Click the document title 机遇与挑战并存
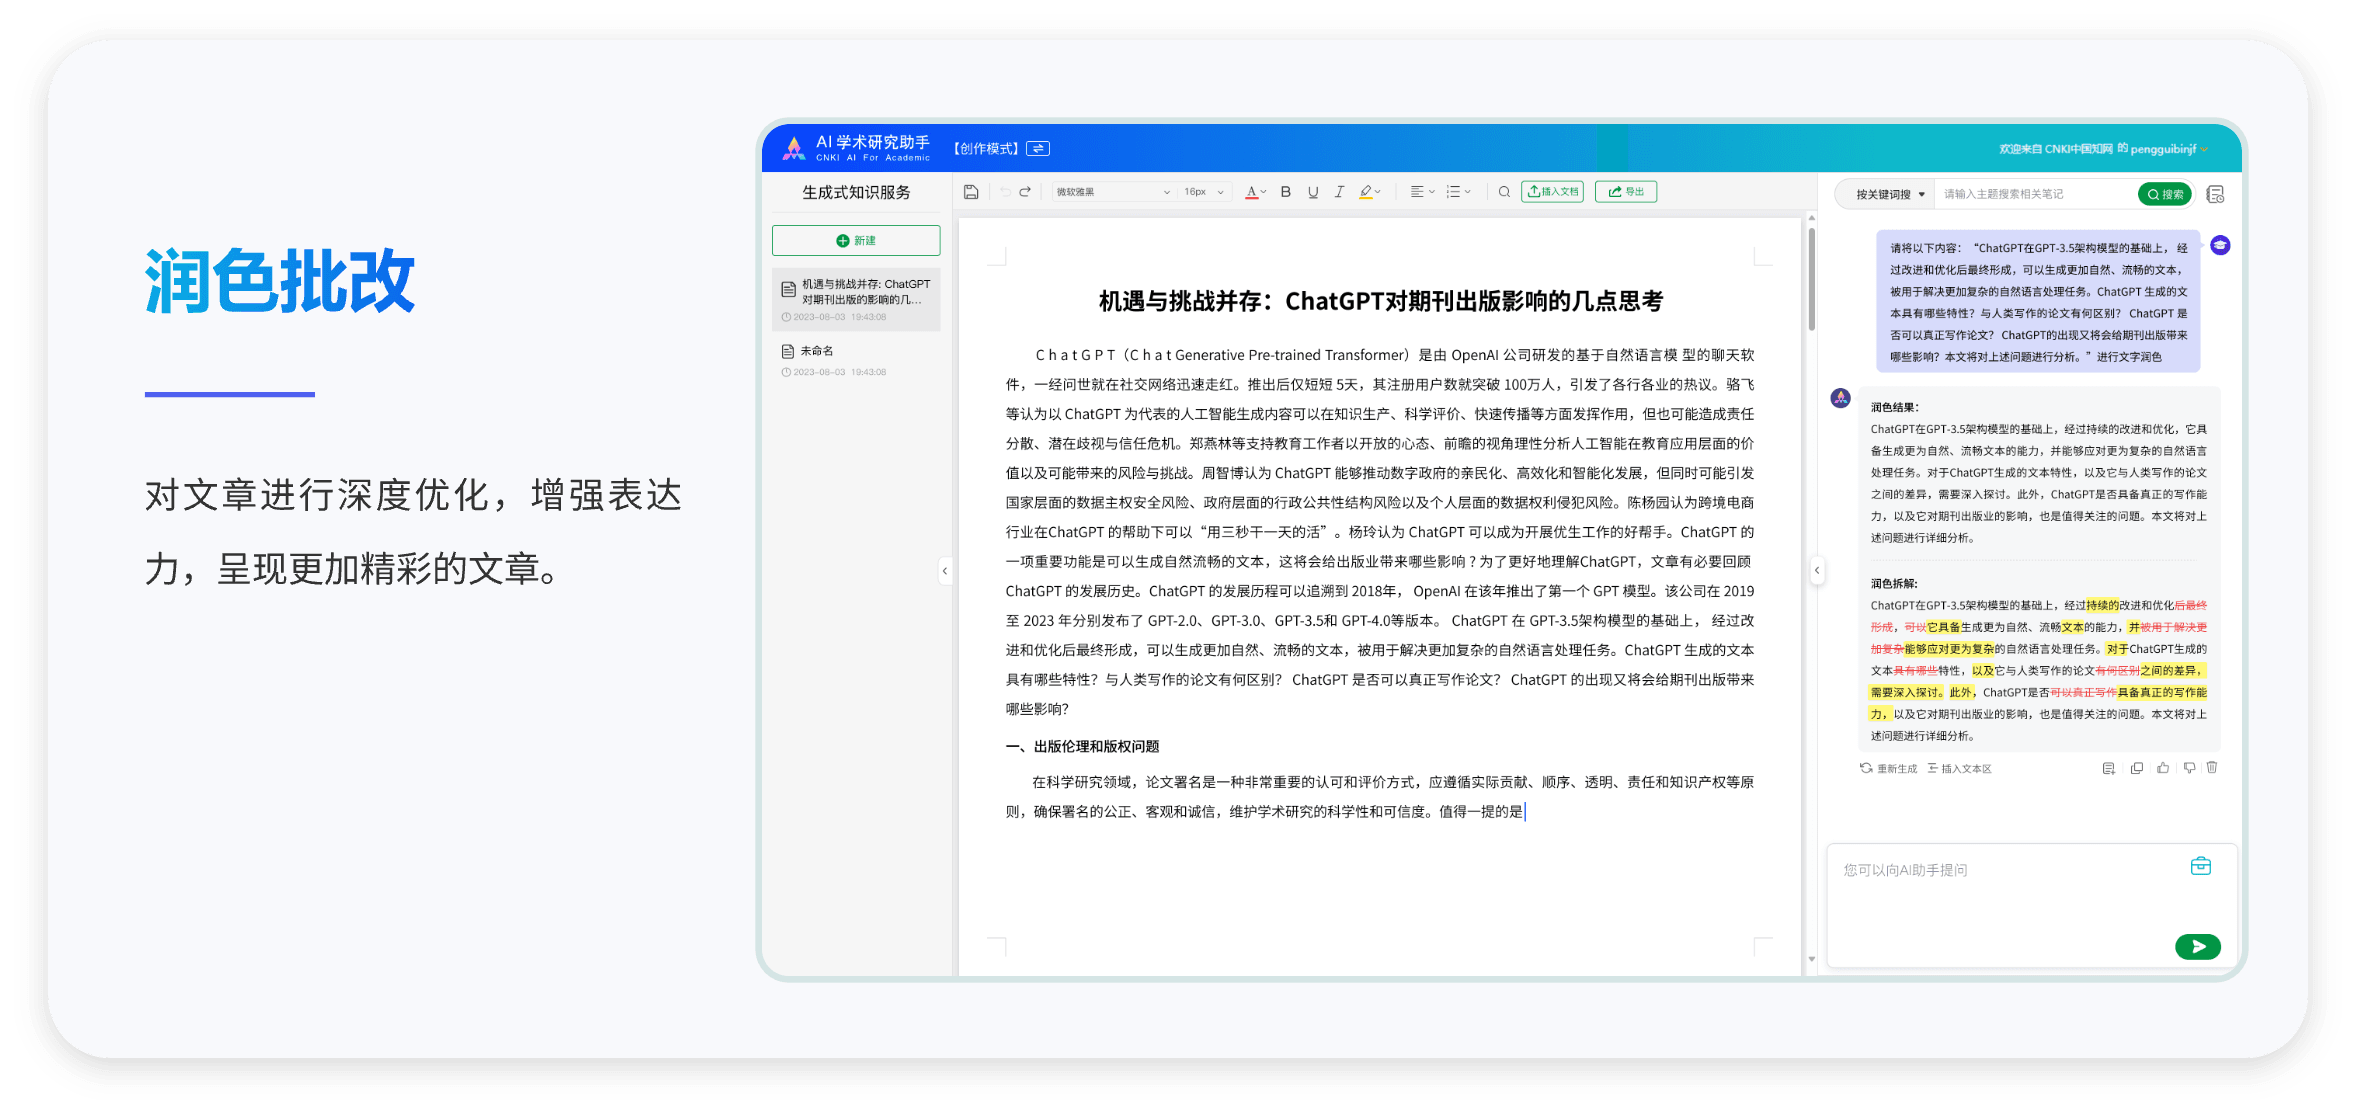Viewport: 2356px width, 1114px height. [1380, 301]
